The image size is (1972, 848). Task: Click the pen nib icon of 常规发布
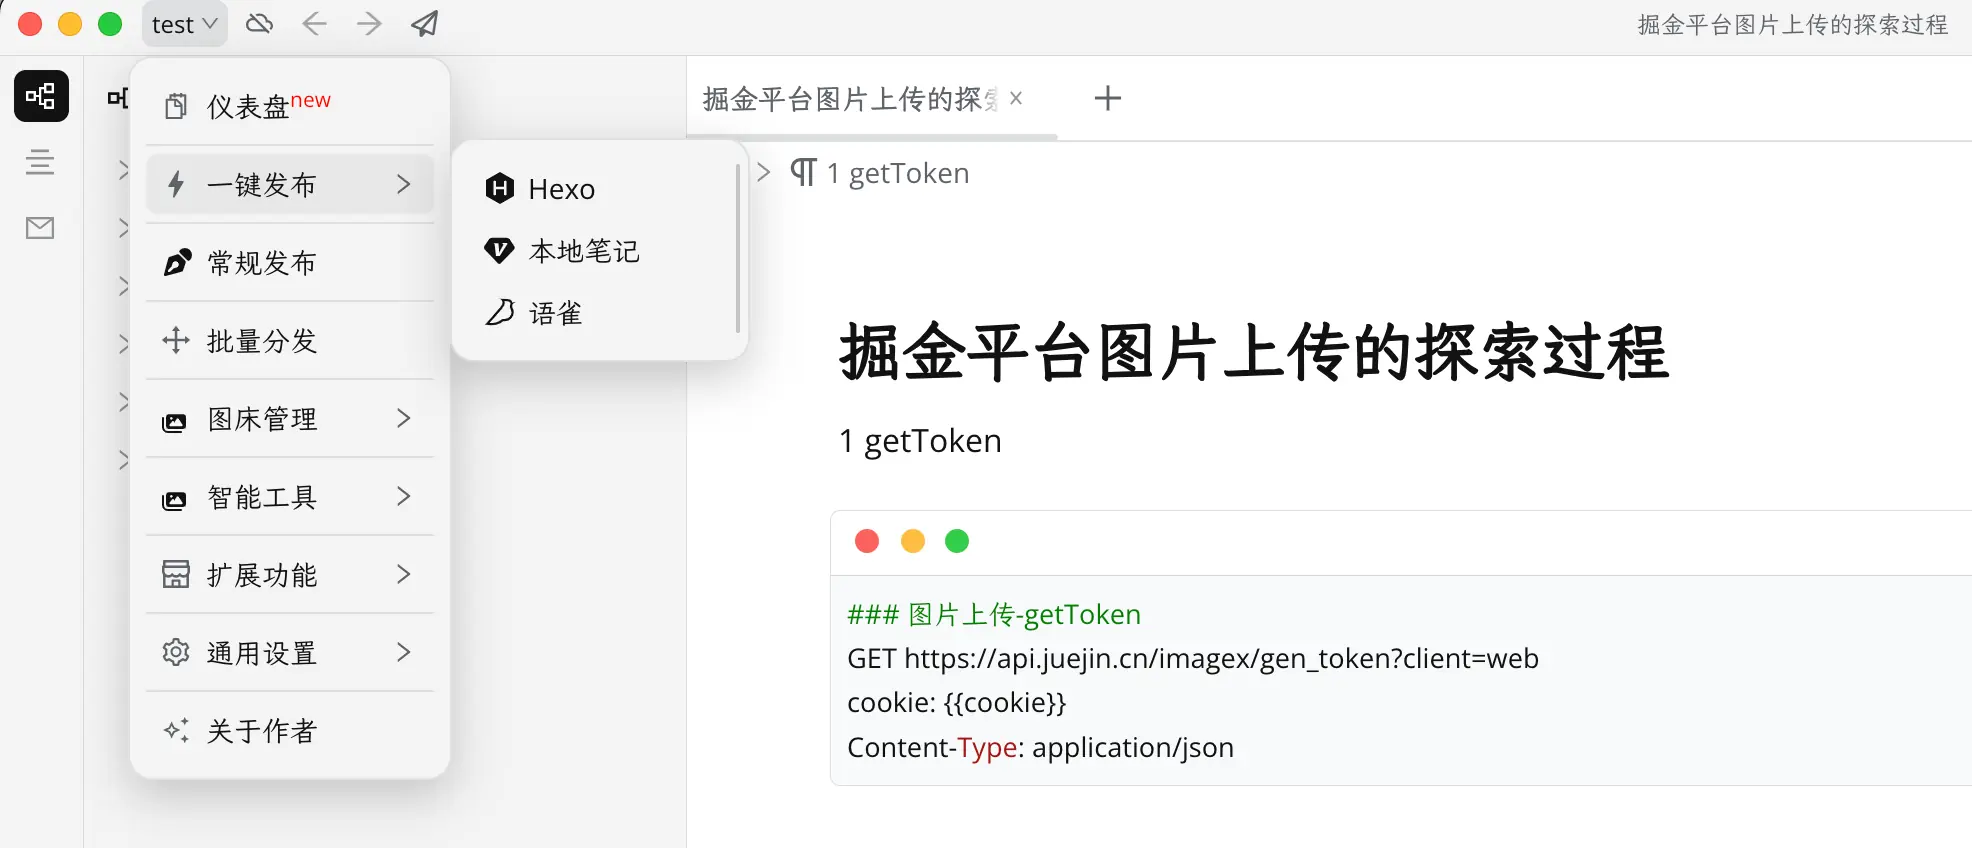click(x=177, y=262)
